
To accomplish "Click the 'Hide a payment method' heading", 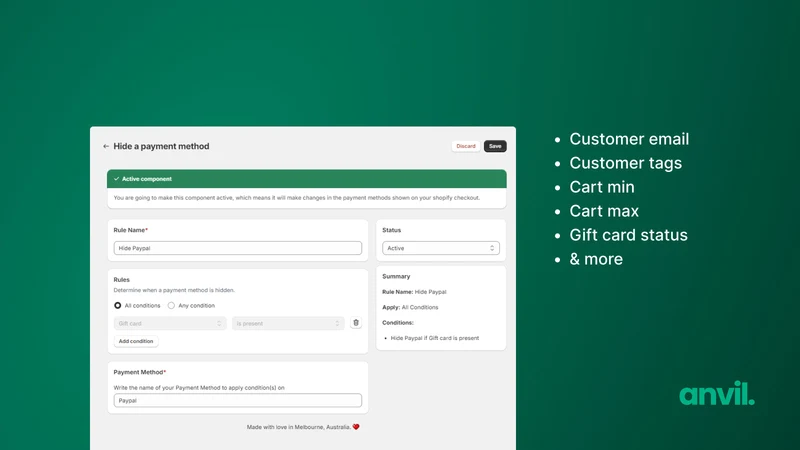I will pyautogui.click(x=161, y=146).
